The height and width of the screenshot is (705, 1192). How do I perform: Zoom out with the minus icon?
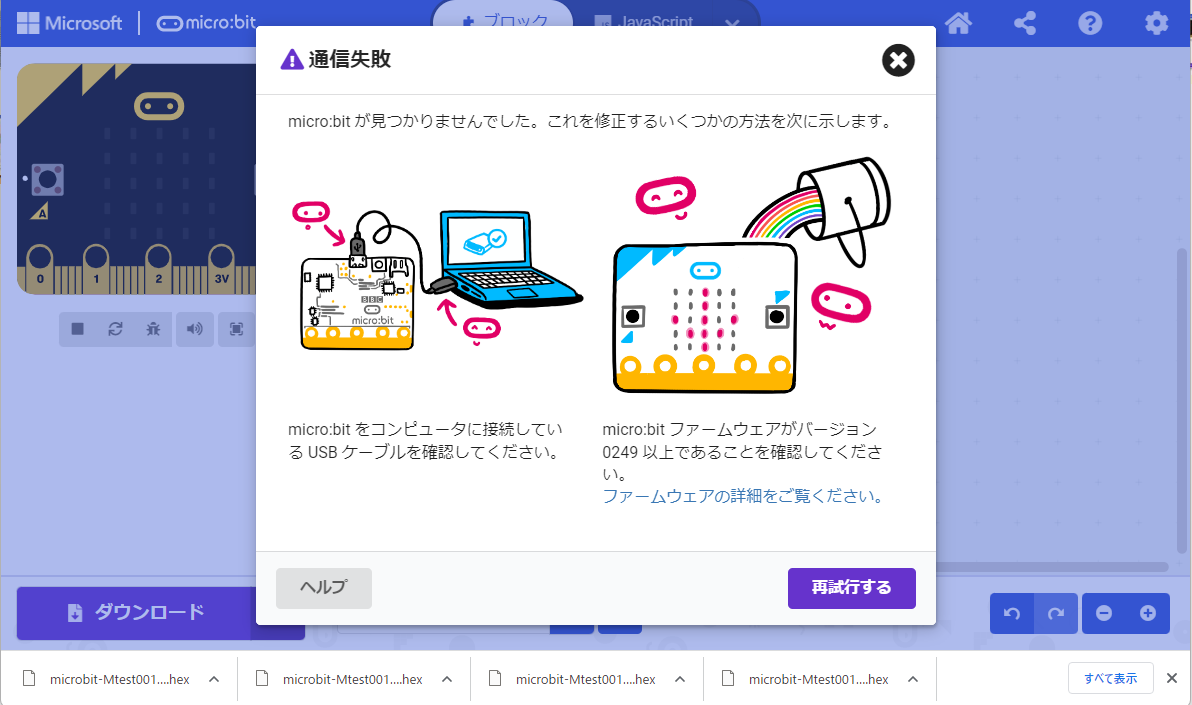point(1104,613)
